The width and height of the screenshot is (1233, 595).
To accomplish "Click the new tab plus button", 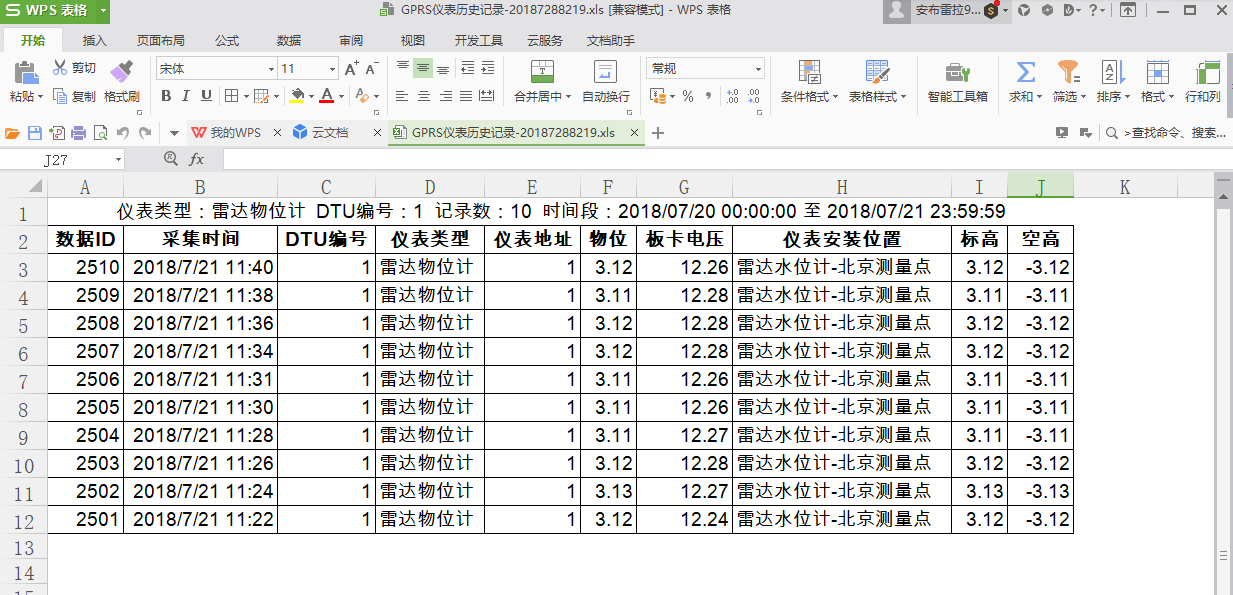I will (x=657, y=133).
